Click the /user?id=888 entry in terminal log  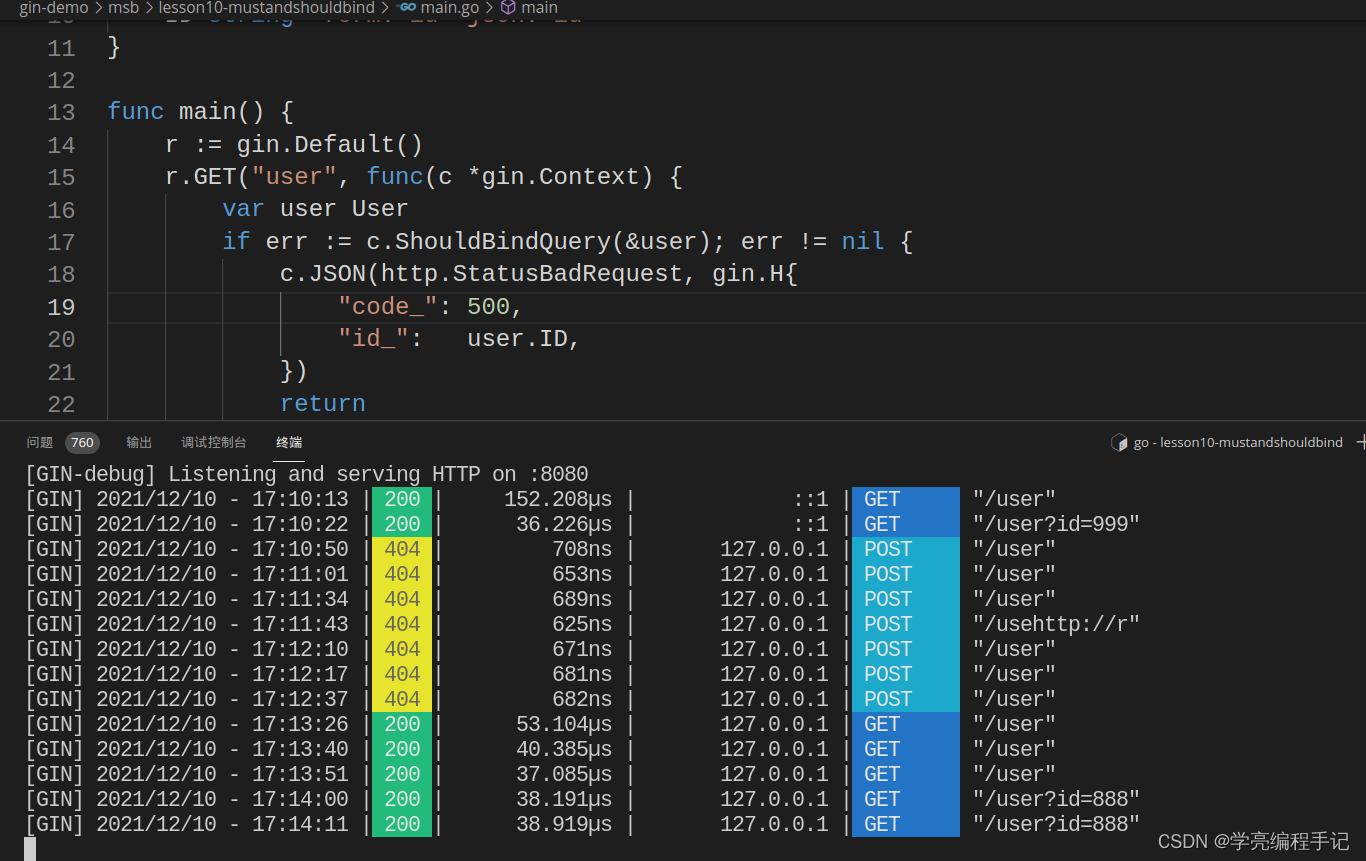tap(1056, 798)
